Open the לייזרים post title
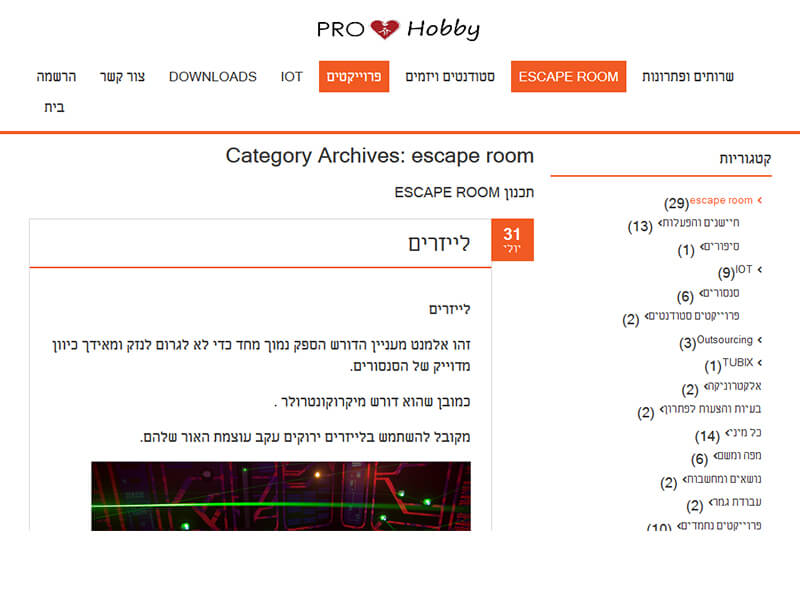The image size is (800, 600). 439,243
